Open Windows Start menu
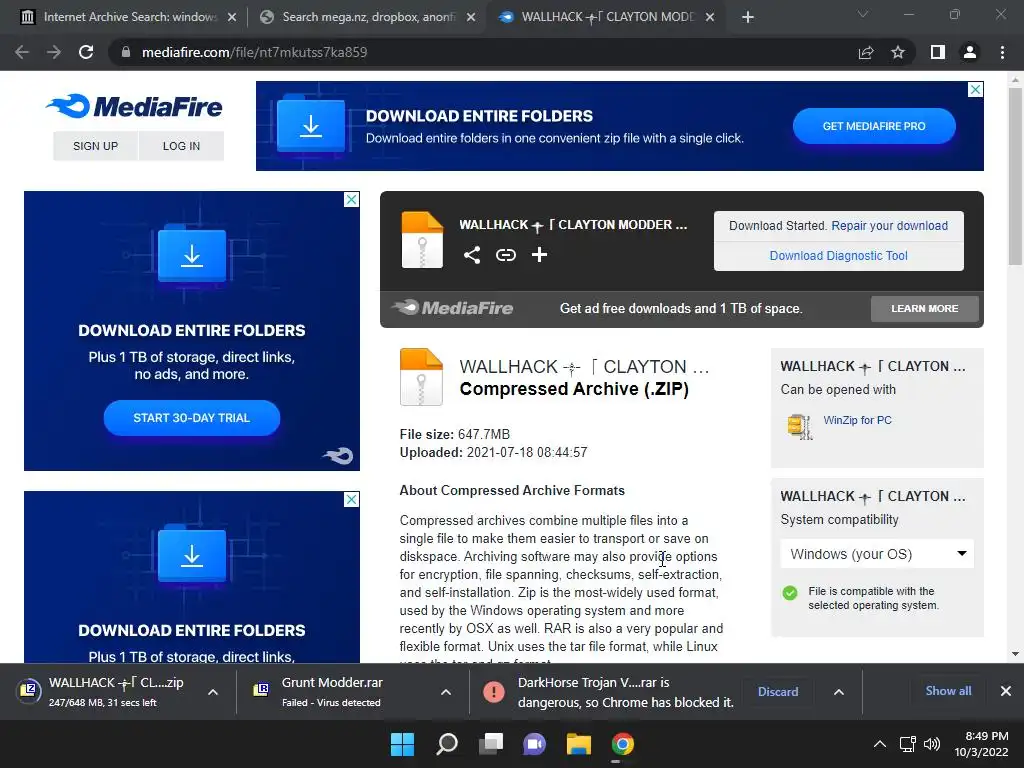The width and height of the screenshot is (1024, 768). [402, 744]
